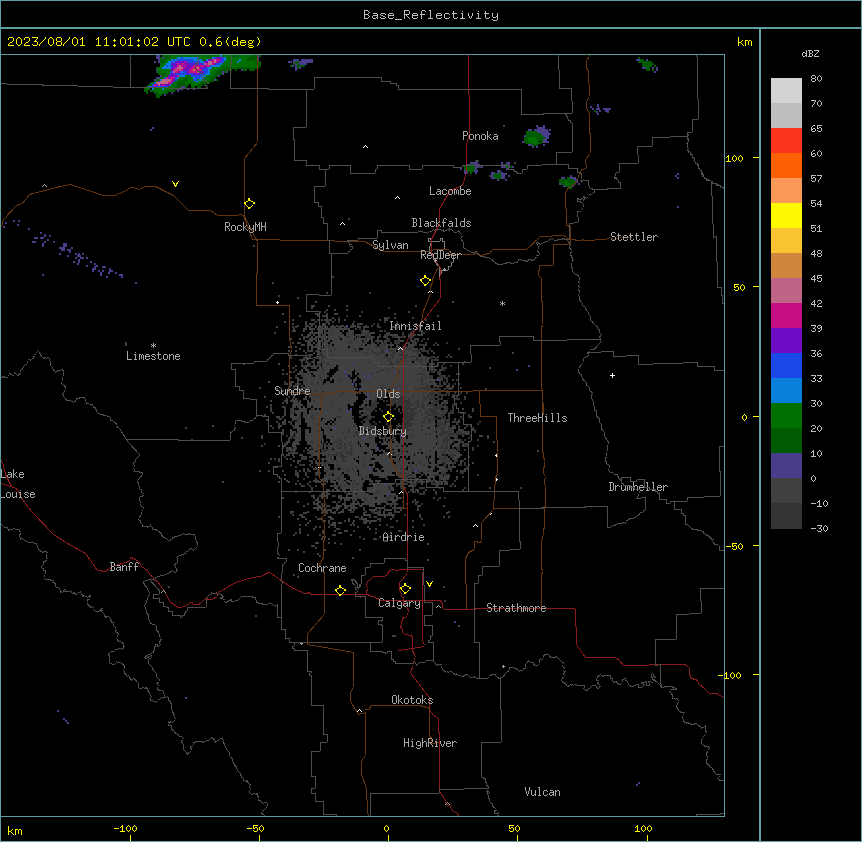Select the yellow diamond between Olds and Didsbury
The image size is (862, 842).
(389, 417)
